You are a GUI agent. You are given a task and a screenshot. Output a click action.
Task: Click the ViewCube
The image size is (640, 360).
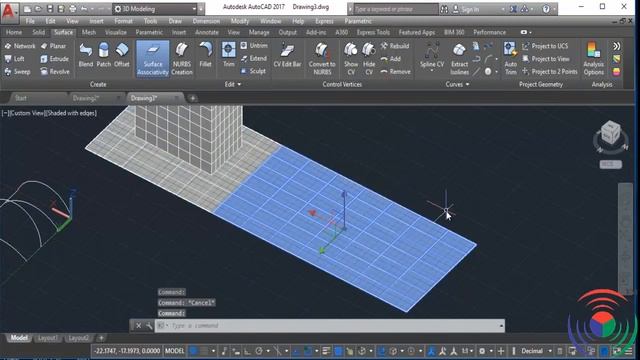pyautogui.click(x=611, y=133)
